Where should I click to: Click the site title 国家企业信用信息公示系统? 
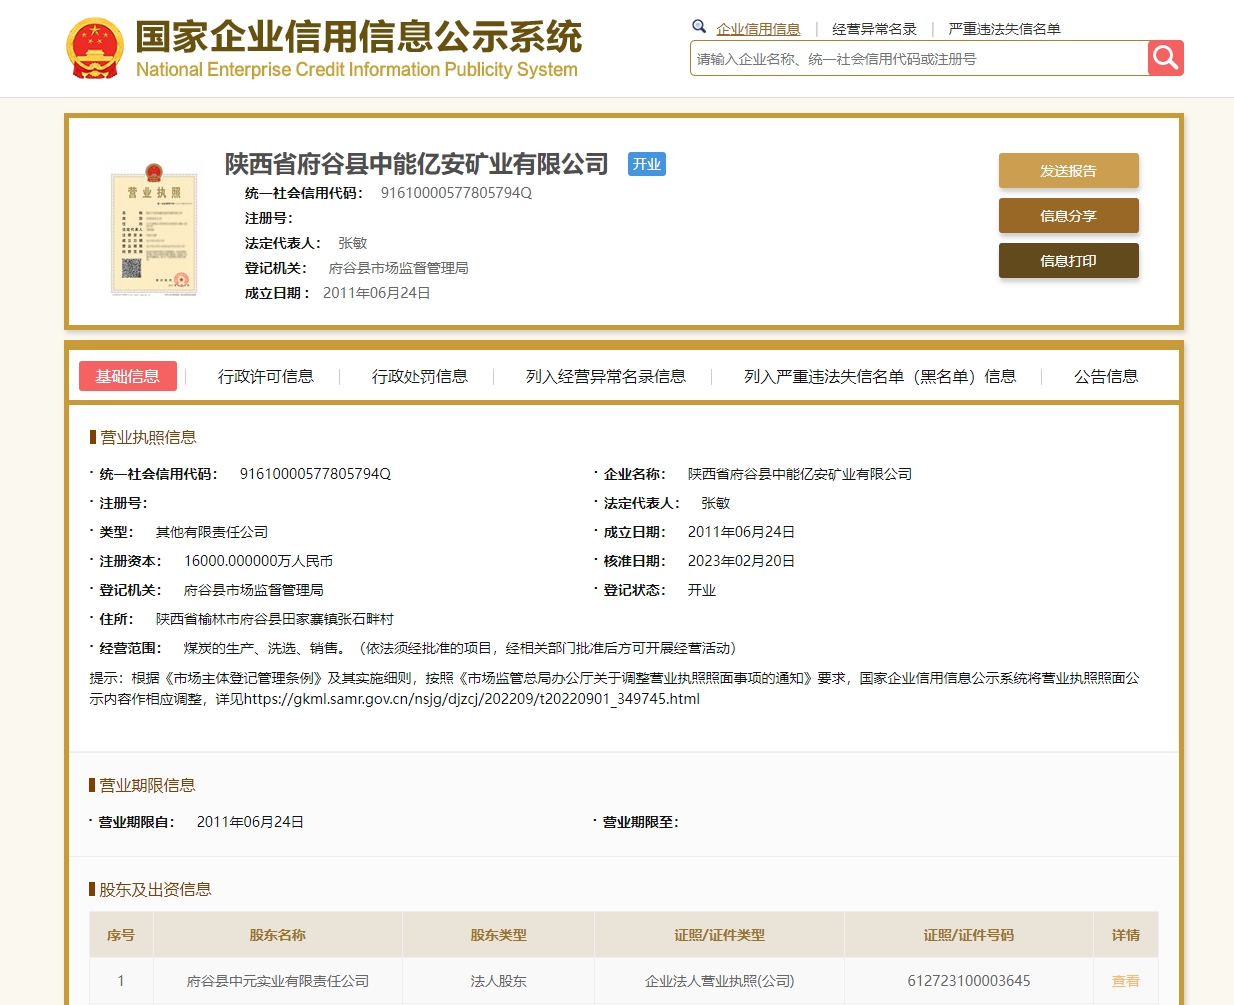click(358, 37)
